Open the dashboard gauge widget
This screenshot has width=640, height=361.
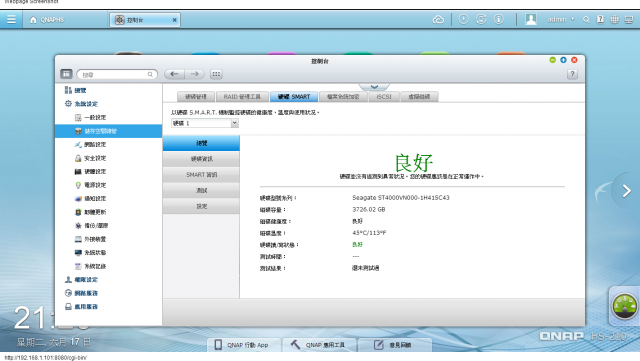[624, 306]
